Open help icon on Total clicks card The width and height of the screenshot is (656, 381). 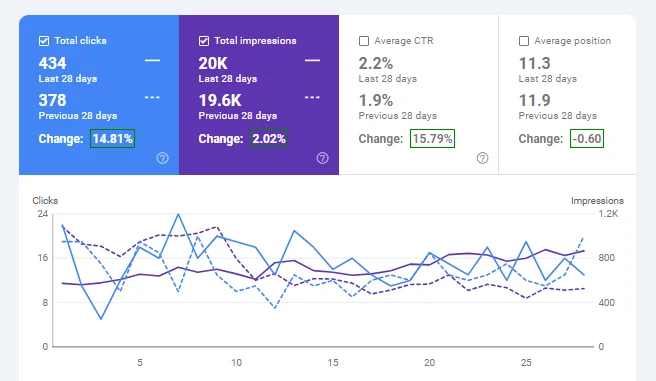click(163, 158)
